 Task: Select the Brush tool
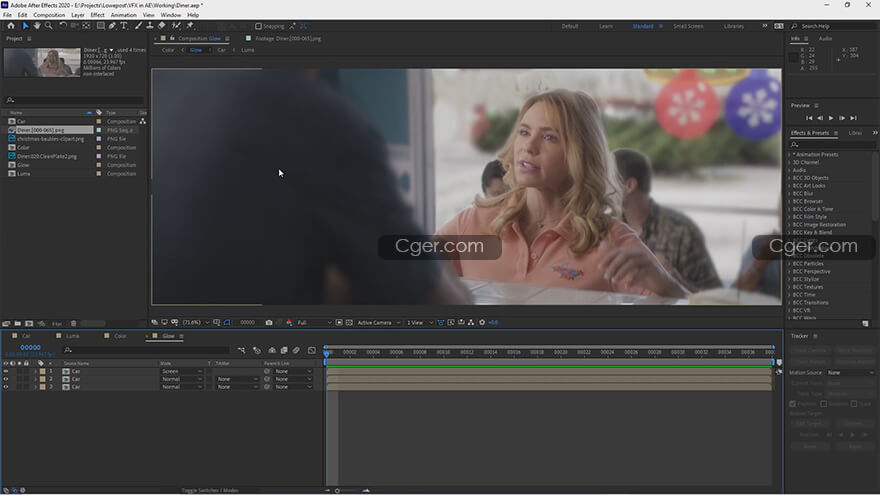[139, 26]
